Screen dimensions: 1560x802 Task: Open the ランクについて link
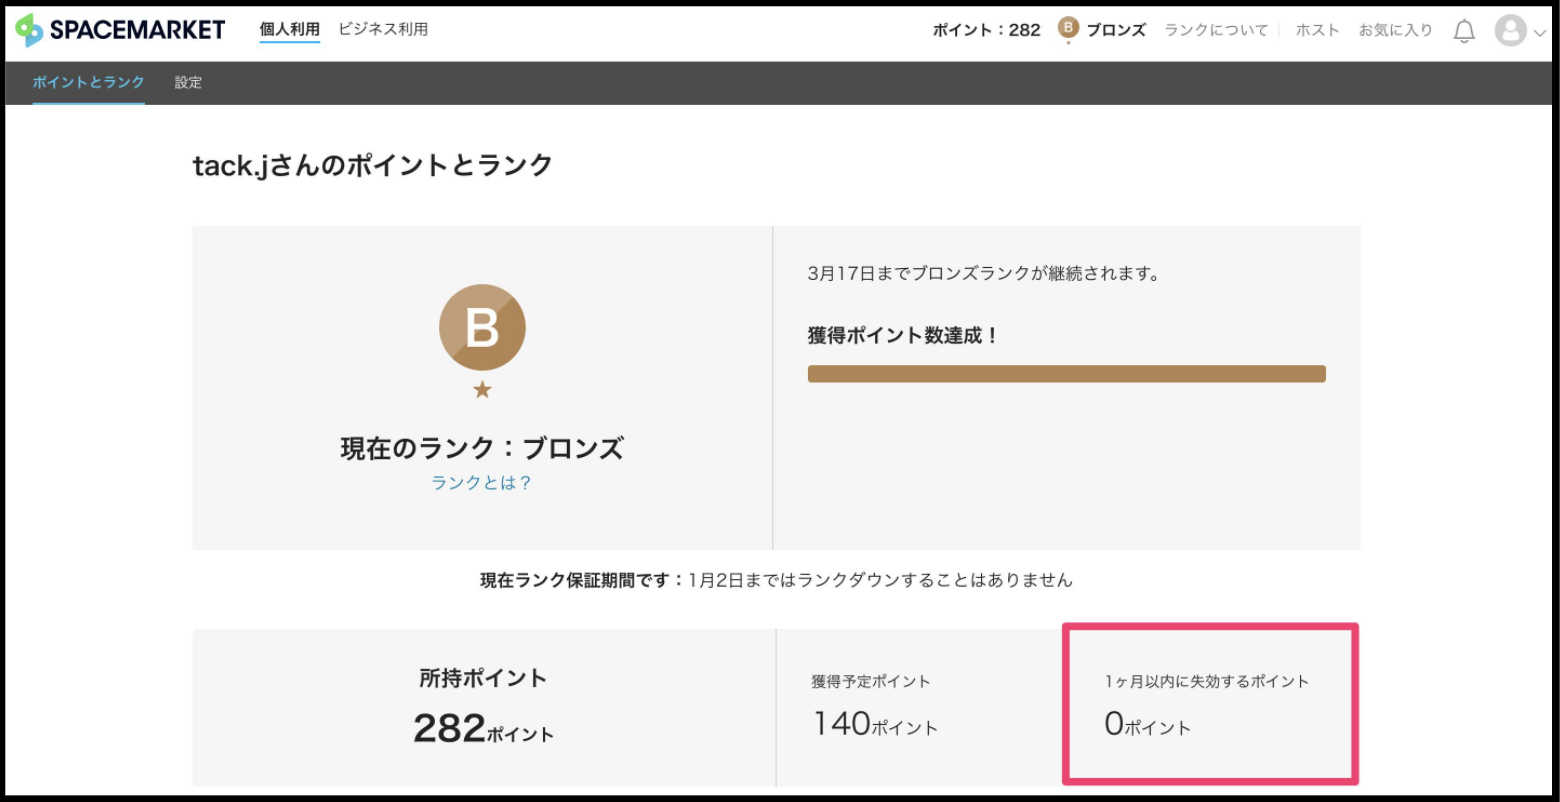pos(1216,31)
